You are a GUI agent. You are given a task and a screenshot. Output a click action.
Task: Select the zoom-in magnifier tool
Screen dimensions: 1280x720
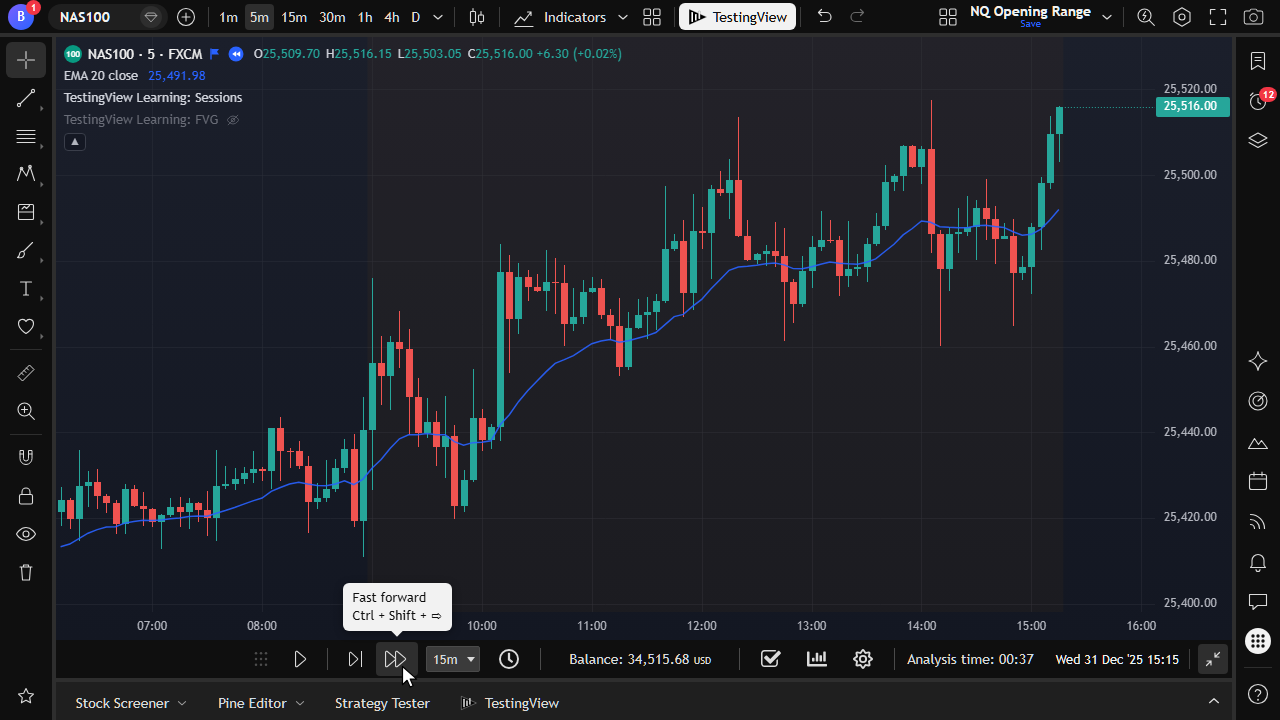click(26, 411)
